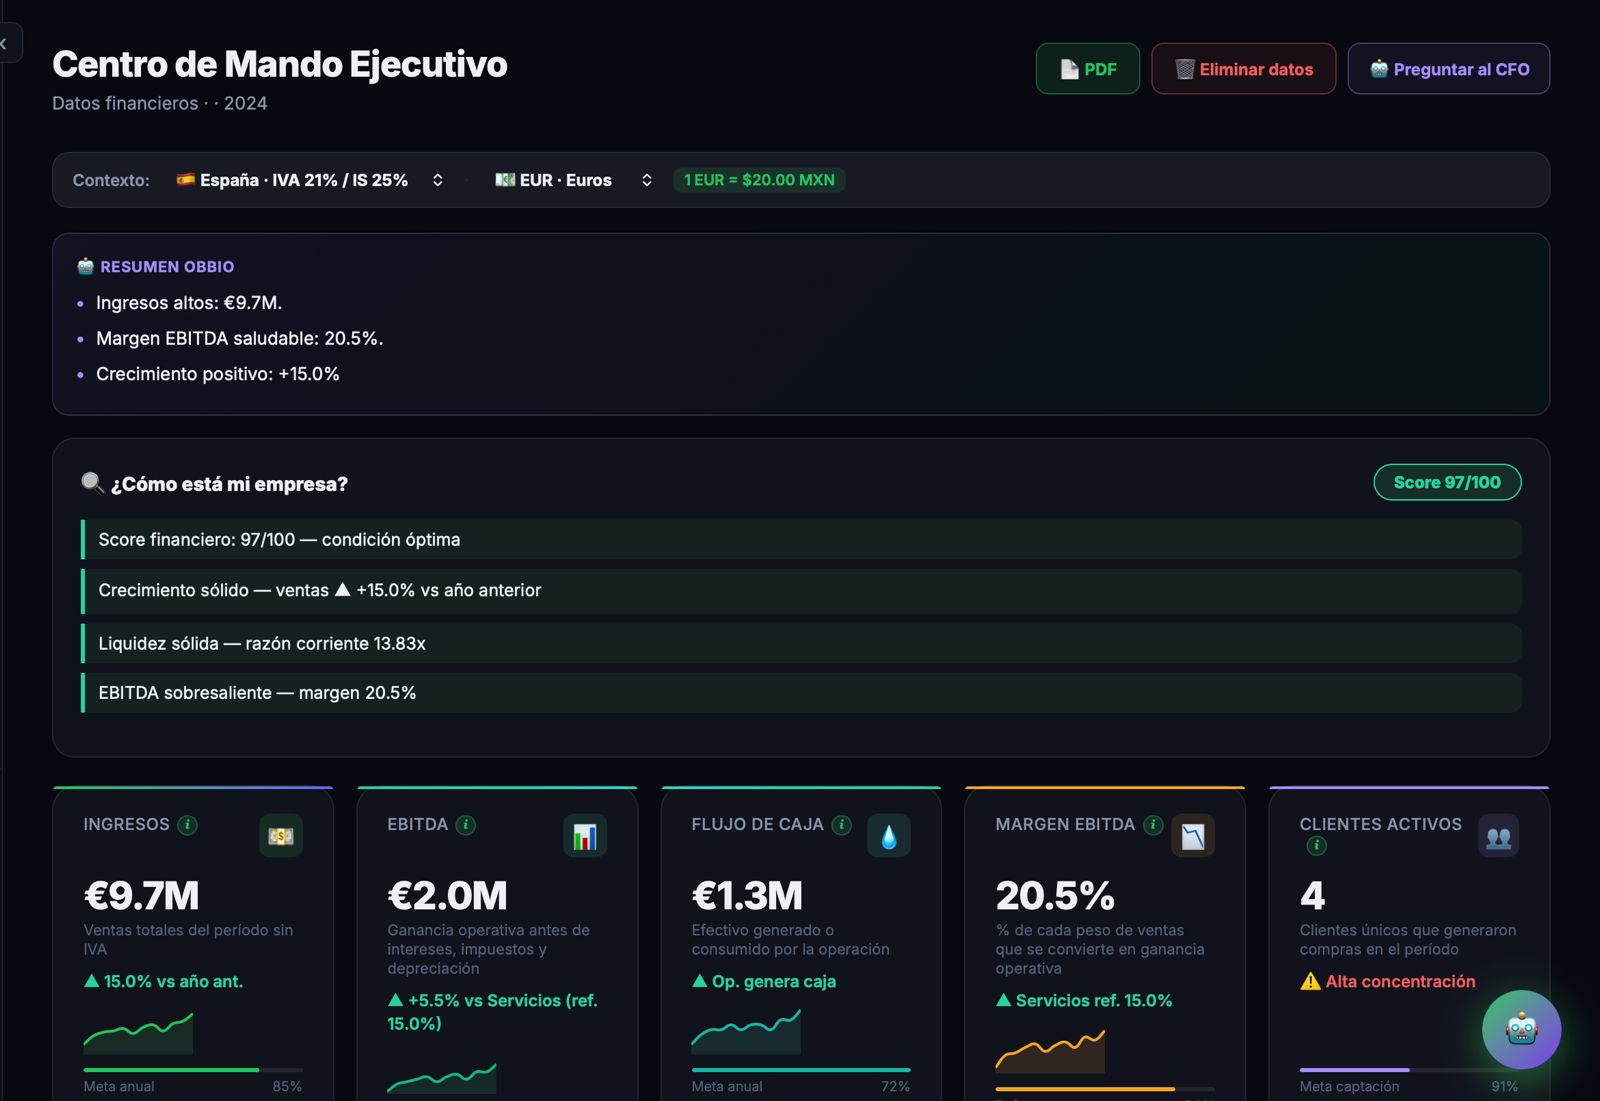Open the floating robot assistant bubble
This screenshot has width=1600, height=1101.
pyautogui.click(x=1521, y=1029)
